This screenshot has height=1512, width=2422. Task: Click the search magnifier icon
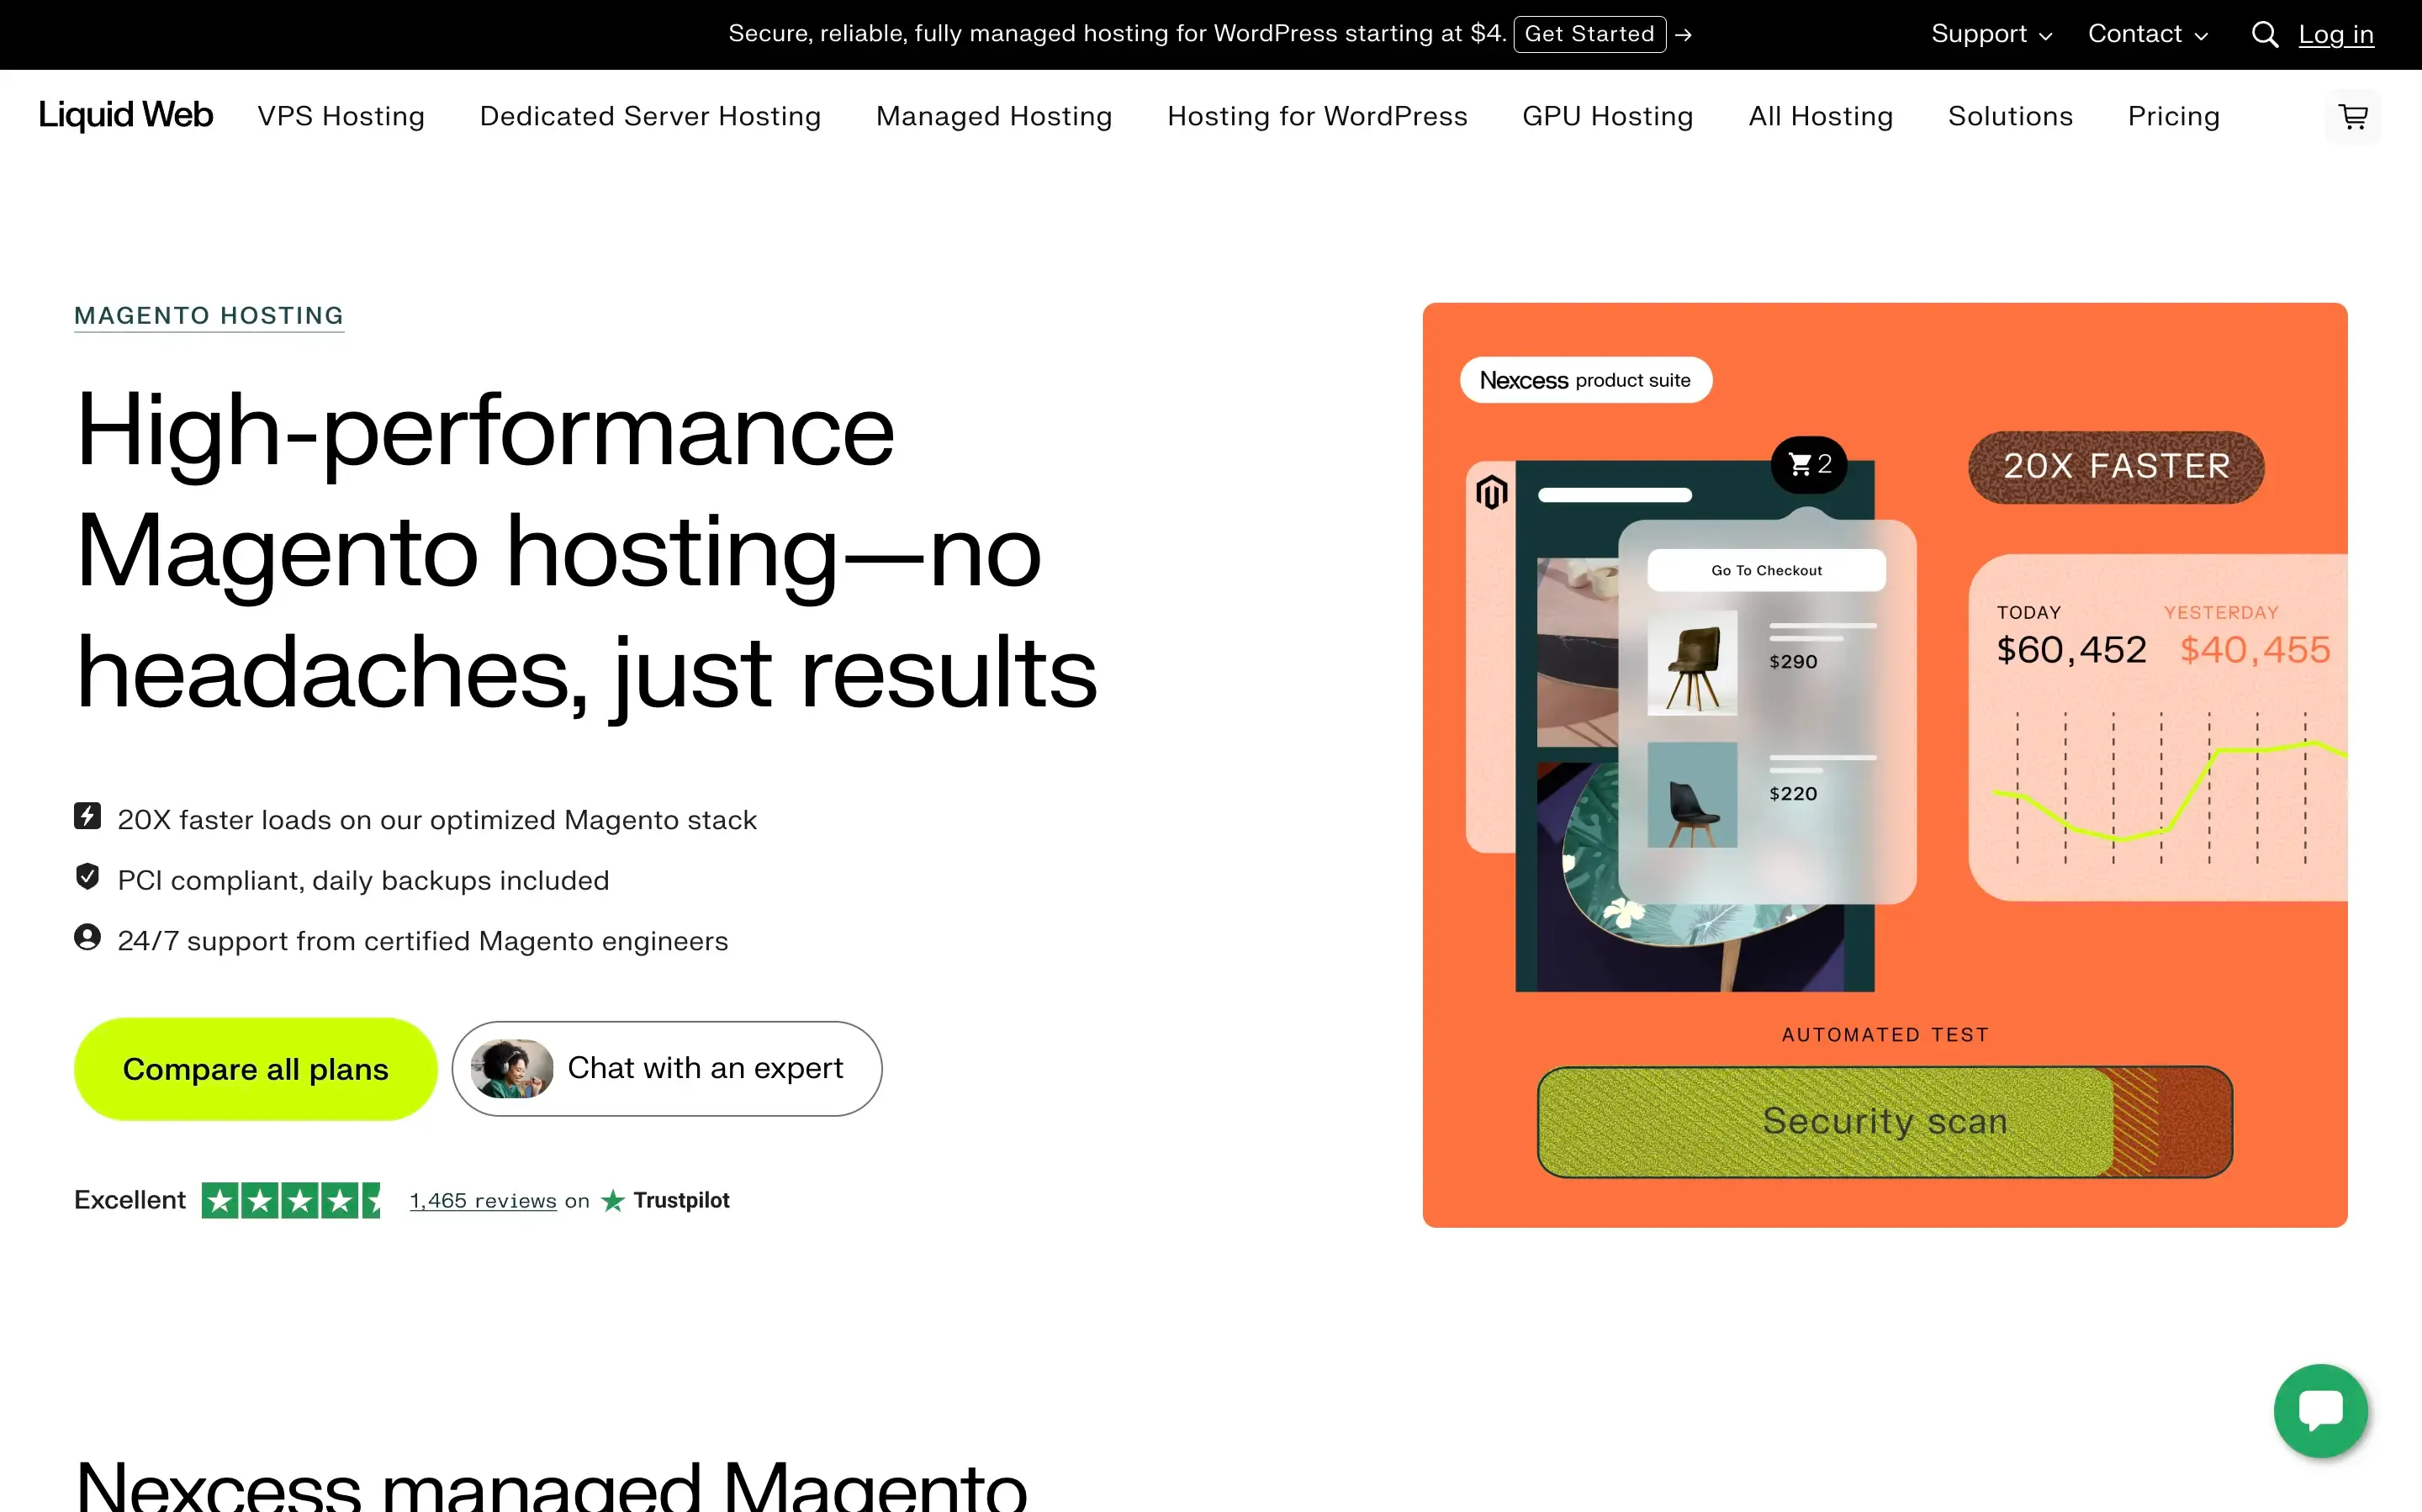tap(2264, 35)
